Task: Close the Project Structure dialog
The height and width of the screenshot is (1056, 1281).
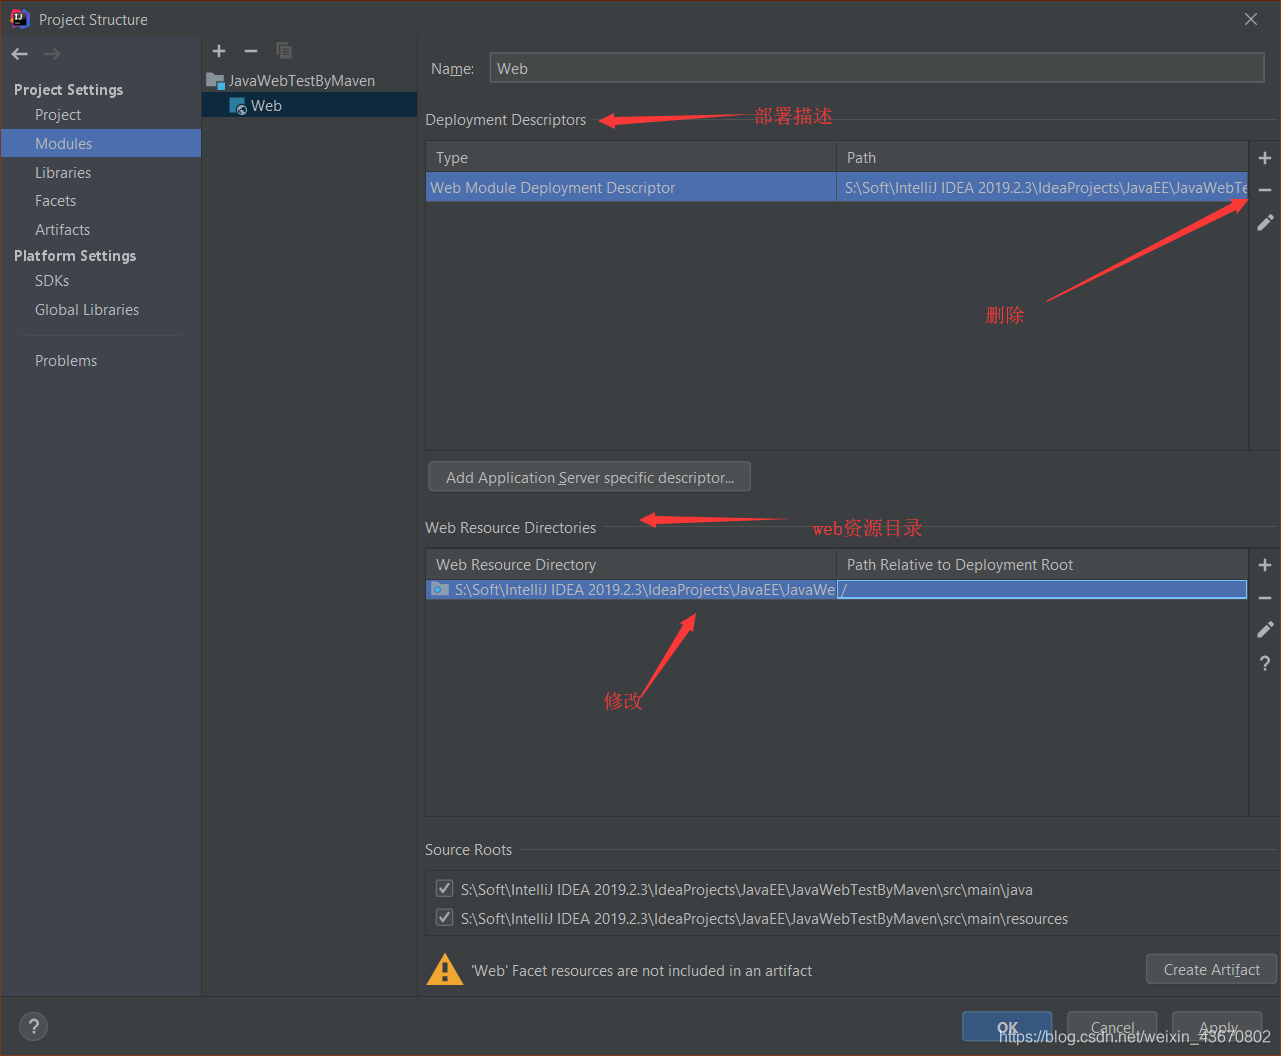Action: point(1250,19)
